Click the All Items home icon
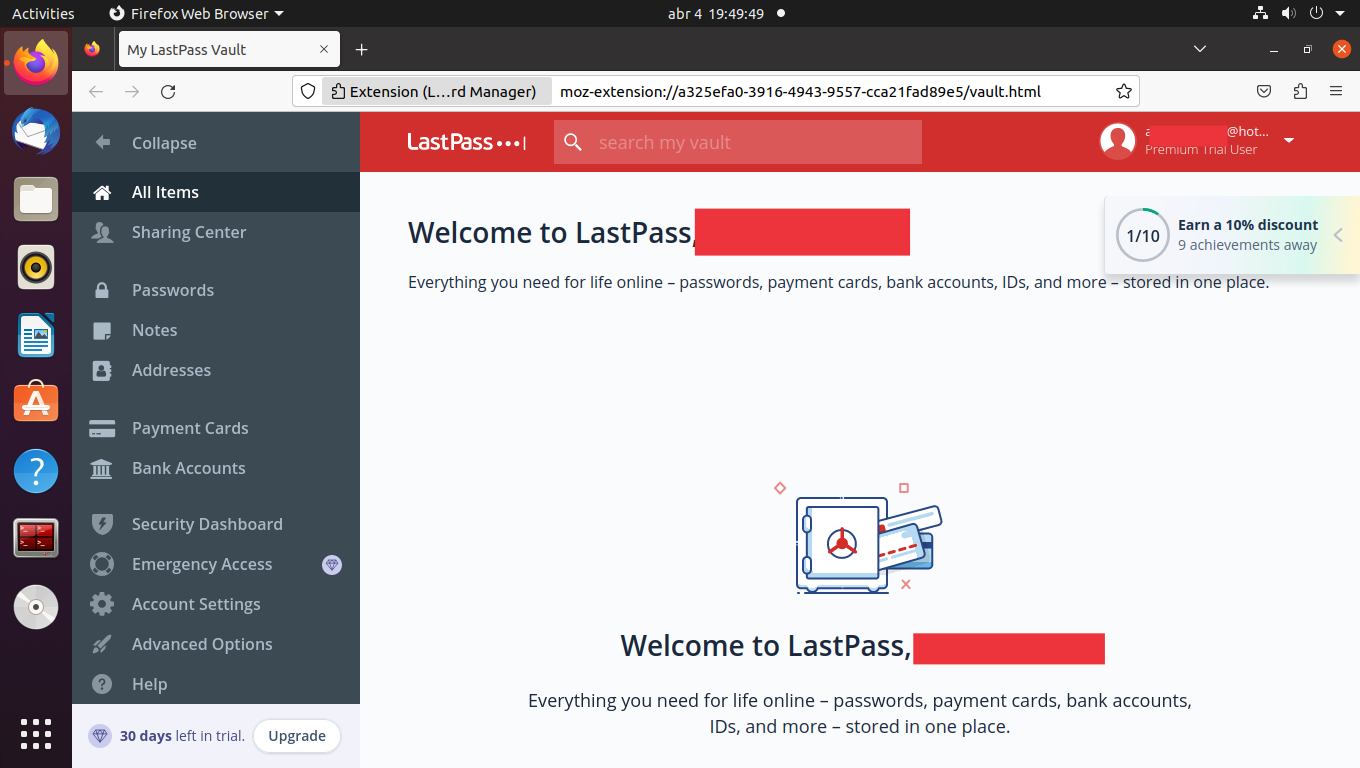1360x768 pixels. (102, 192)
